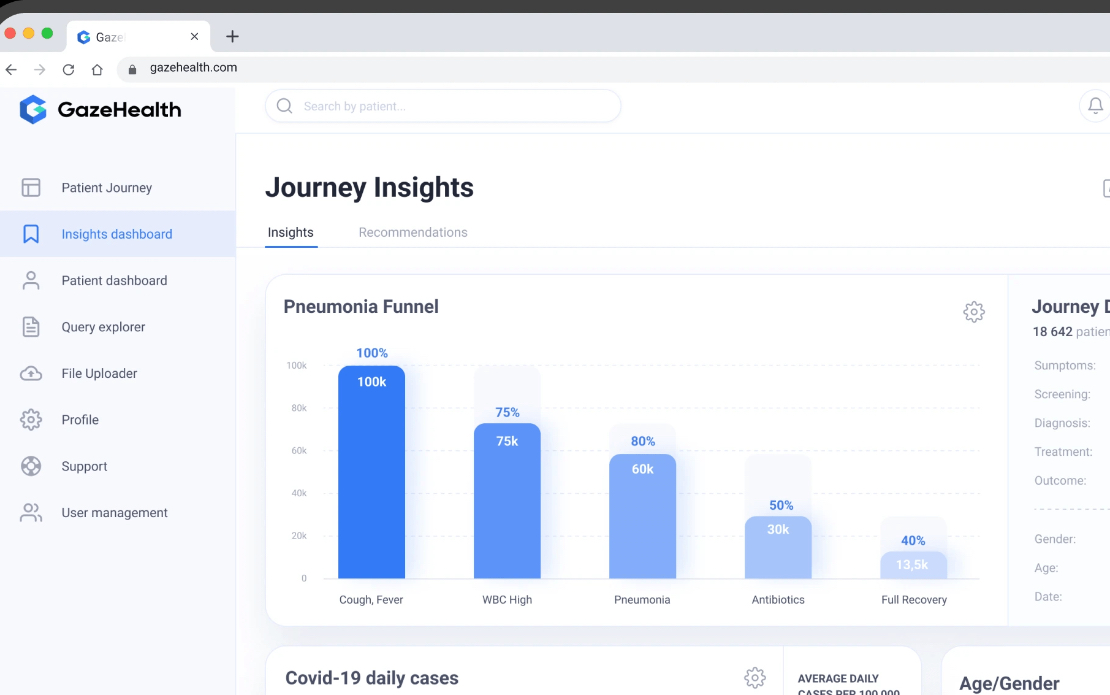Click the Covid-19 daily cases title
The height and width of the screenshot is (695, 1110).
click(372, 678)
